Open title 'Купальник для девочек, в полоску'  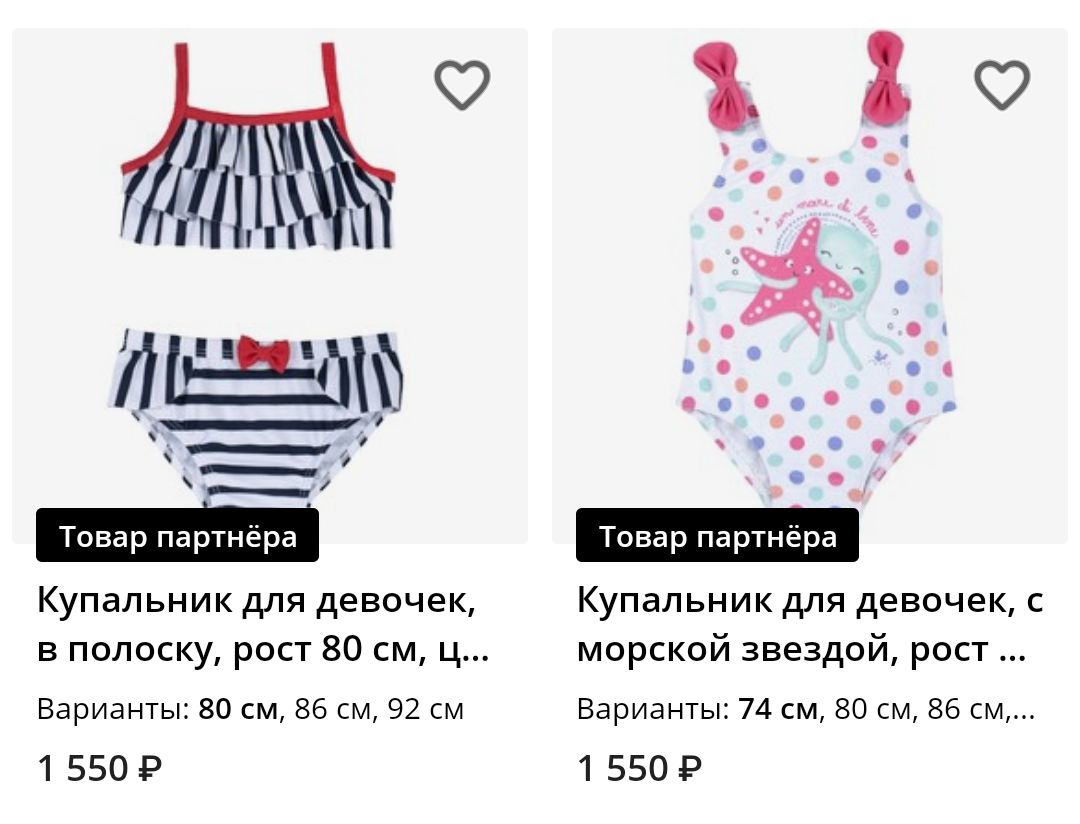point(263,624)
